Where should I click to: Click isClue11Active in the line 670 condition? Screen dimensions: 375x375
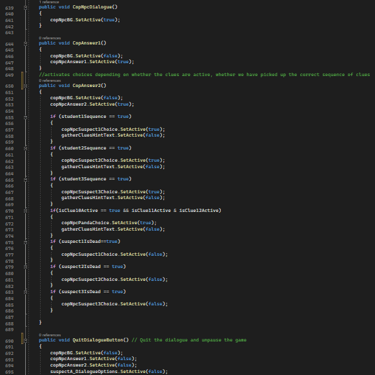point(151,211)
